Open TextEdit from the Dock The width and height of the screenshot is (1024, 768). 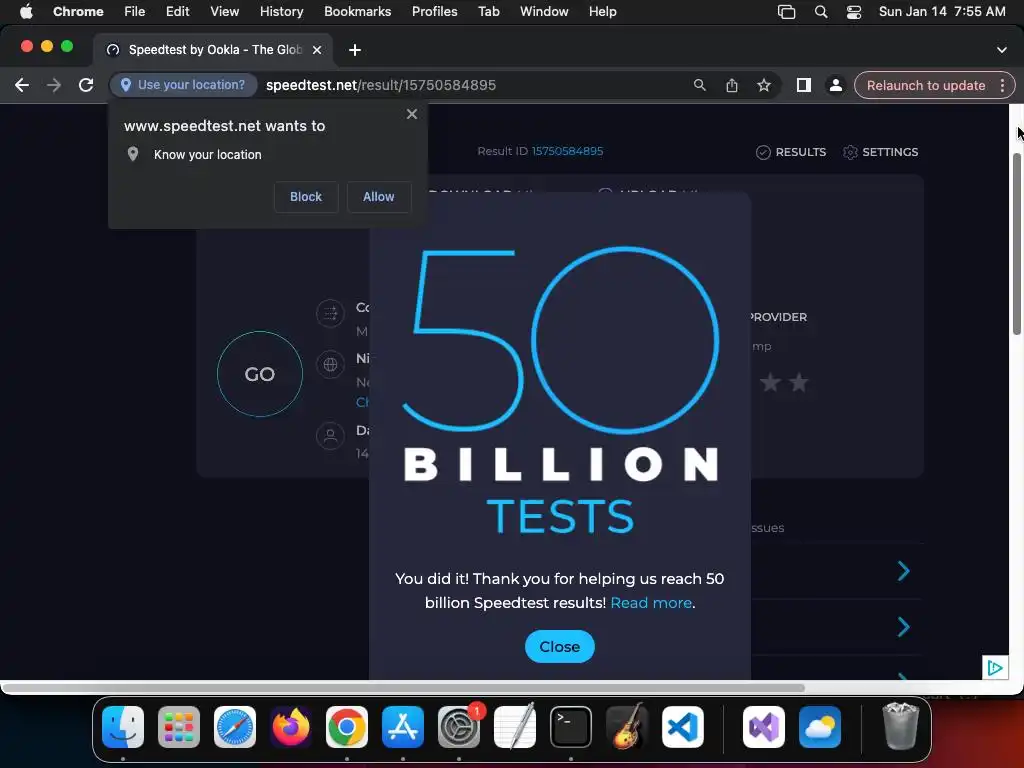tap(515, 727)
